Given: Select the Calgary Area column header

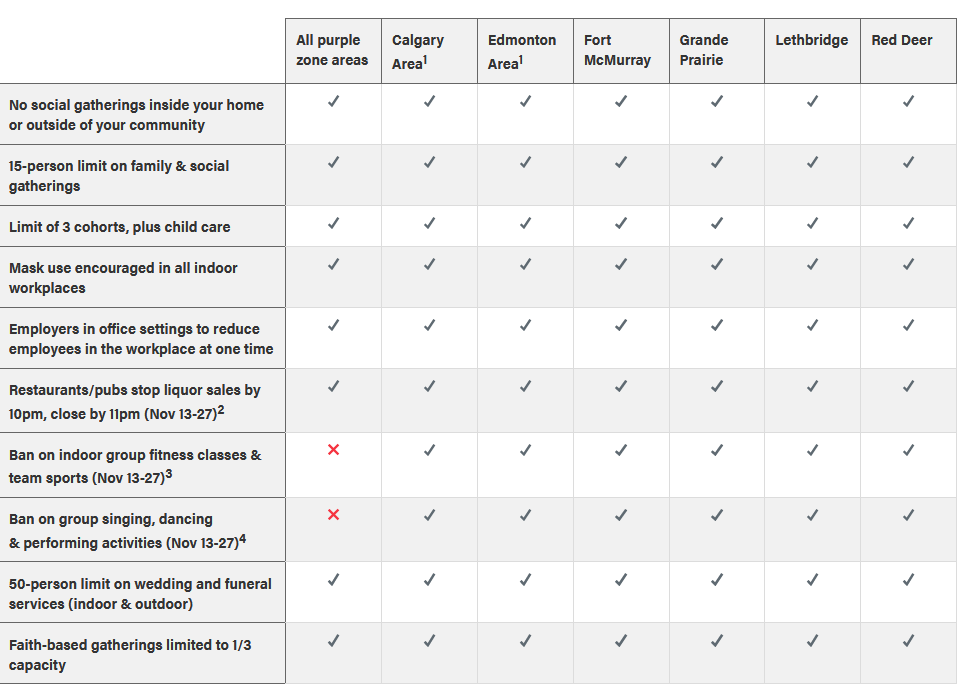Looking at the screenshot, I should pos(418,51).
